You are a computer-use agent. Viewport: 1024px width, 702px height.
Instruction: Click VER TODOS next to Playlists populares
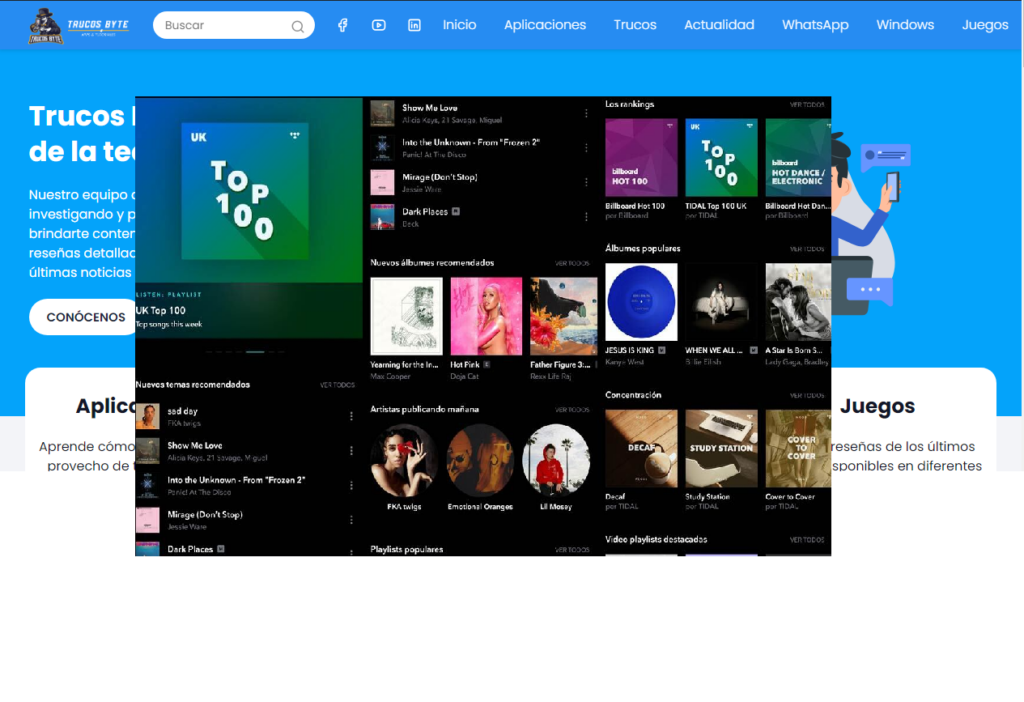point(572,550)
